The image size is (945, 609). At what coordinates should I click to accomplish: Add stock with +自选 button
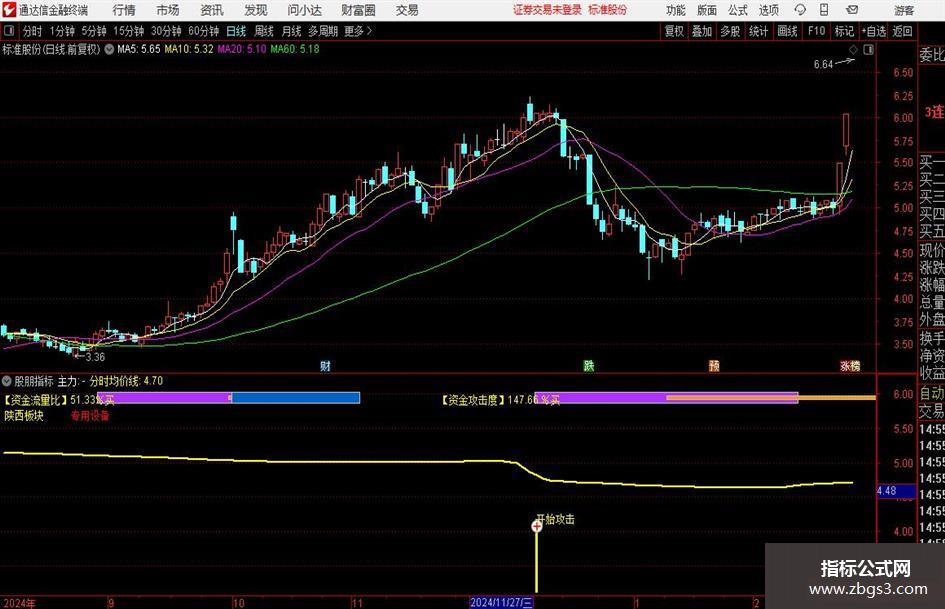pos(873,31)
